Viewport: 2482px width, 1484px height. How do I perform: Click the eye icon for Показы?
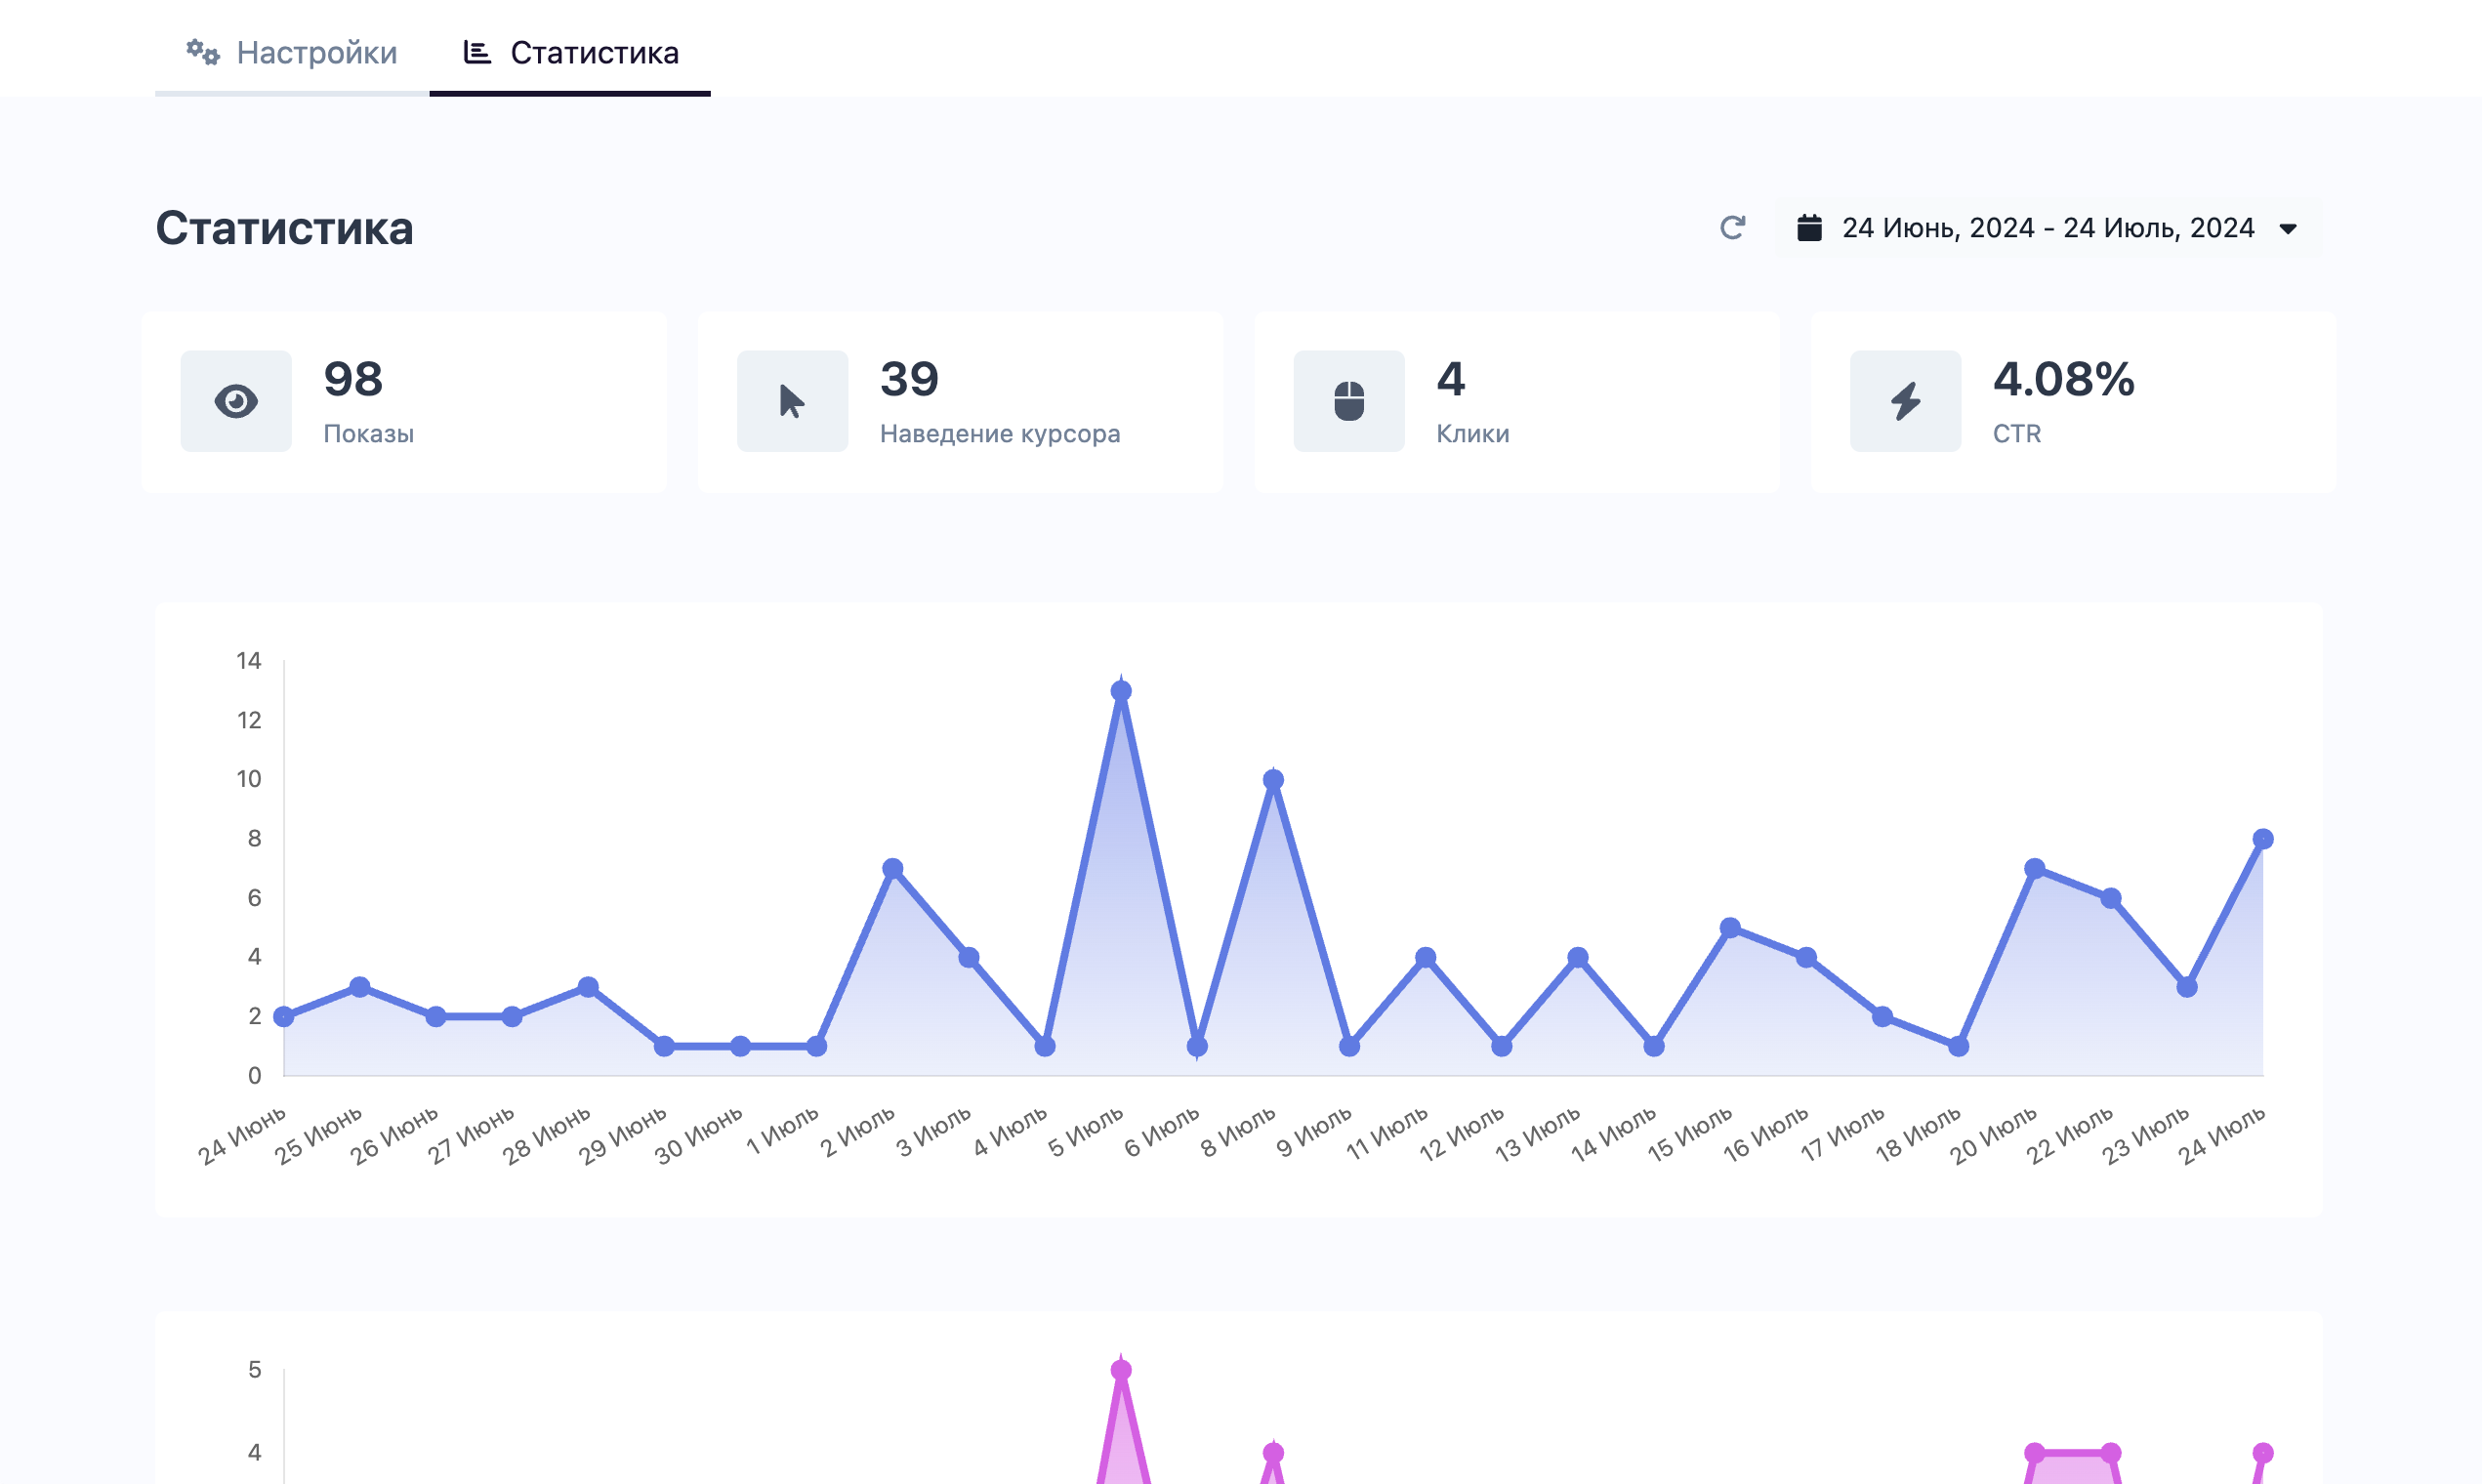pyautogui.click(x=236, y=401)
